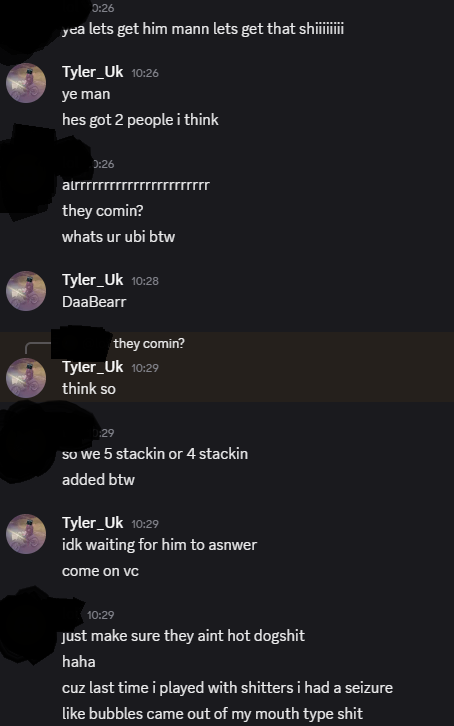The height and width of the screenshot is (726, 454).
Task: Click the "so we 5 stackin or 4 stackin" message
Action: tap(155, 454)
